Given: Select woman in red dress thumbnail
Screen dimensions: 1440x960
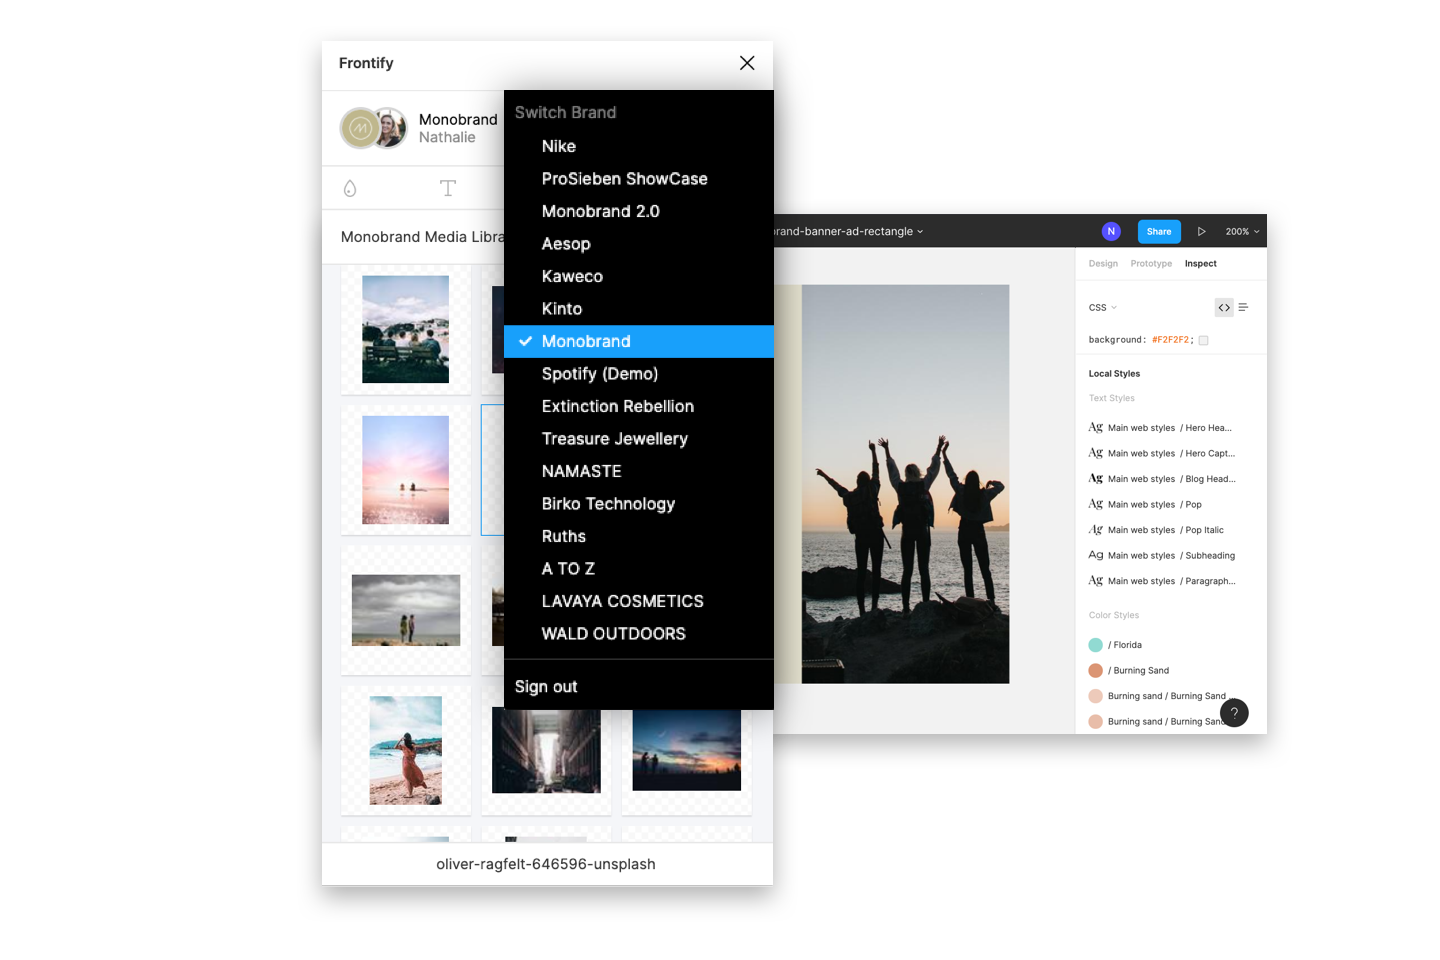Looking at the screenshot, I should 406,750.
